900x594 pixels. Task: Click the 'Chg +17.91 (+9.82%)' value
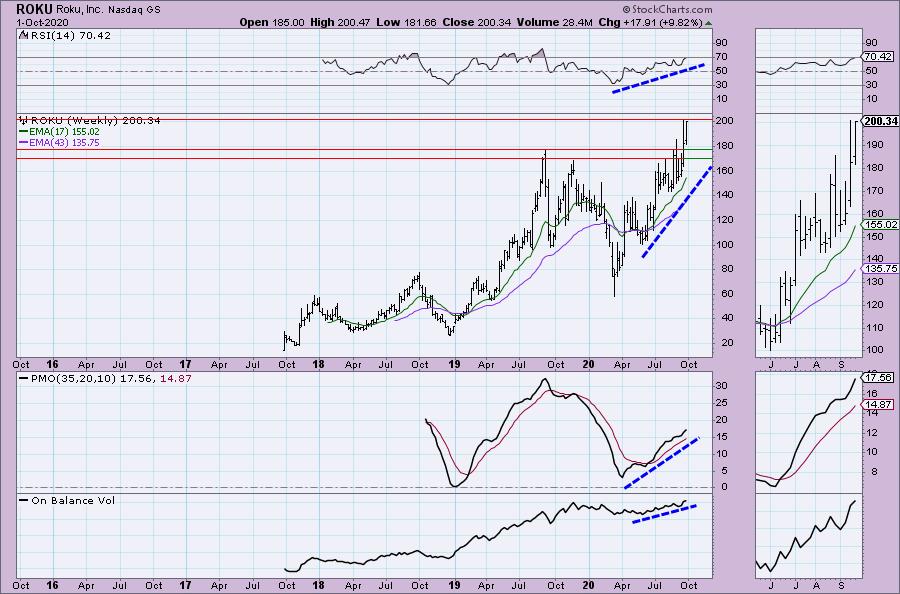tap(650, 22)
